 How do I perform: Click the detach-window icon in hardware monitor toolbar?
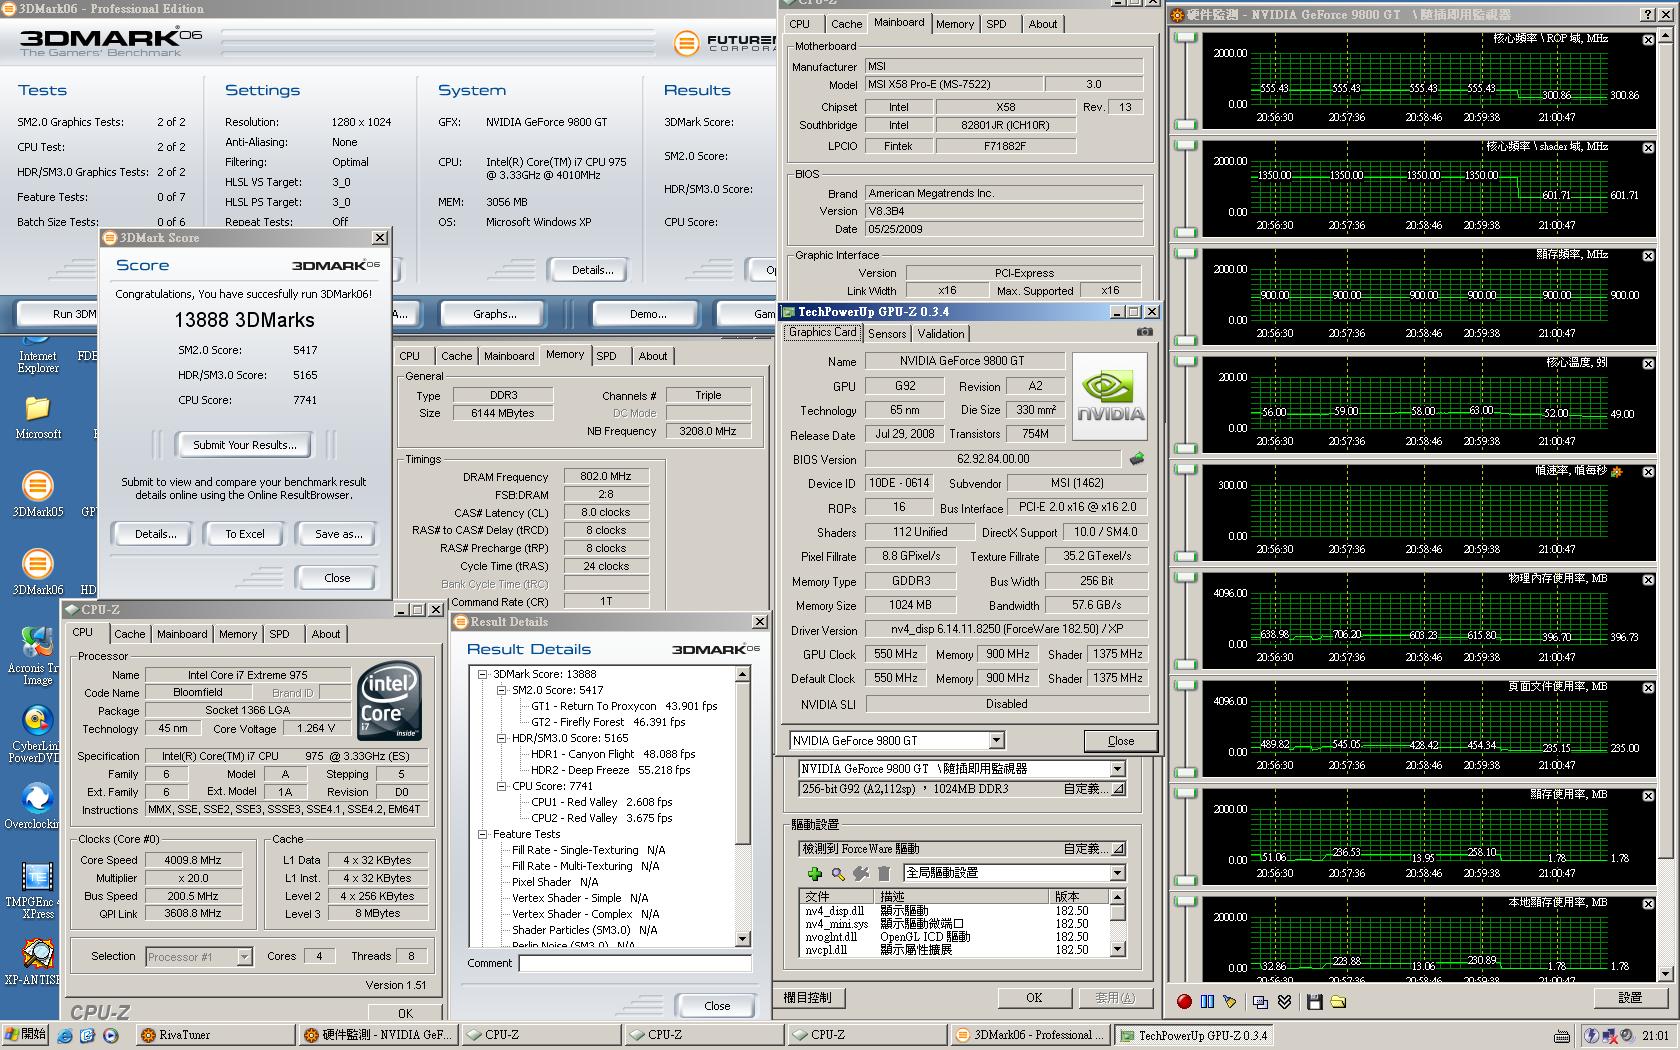1260,1001
